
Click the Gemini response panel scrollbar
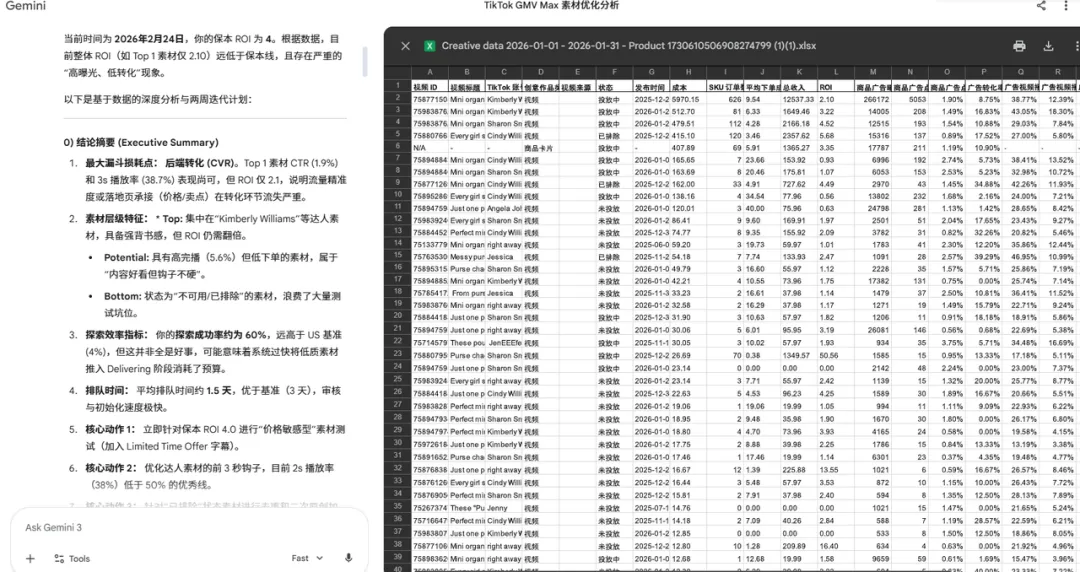click(365, 62)
